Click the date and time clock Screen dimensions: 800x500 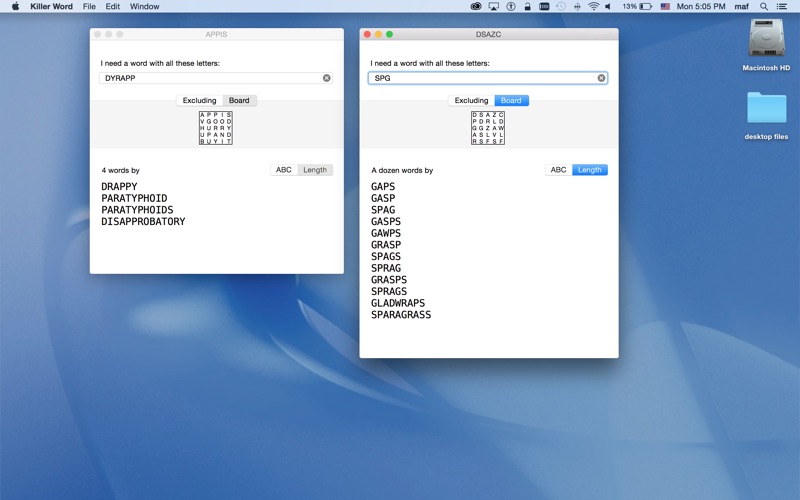(x=701, y=6)
